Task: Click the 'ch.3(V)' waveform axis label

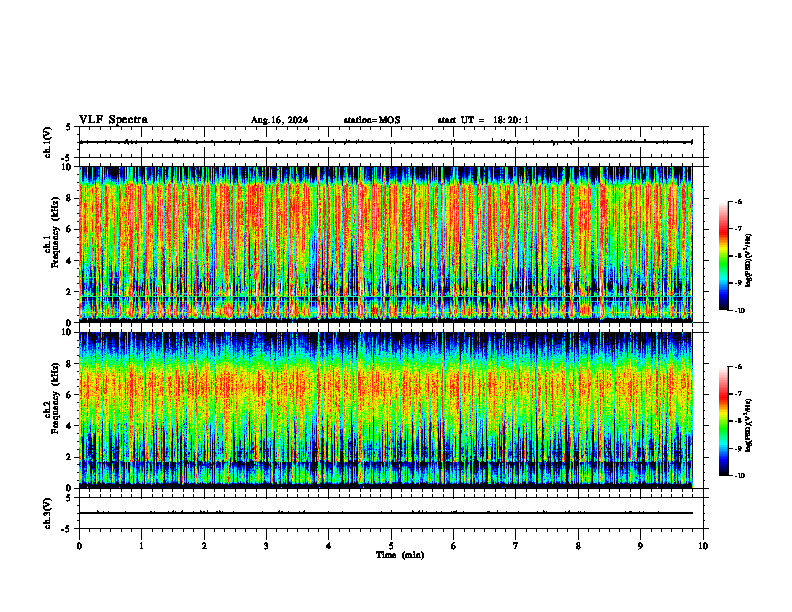Action: tap(47, 514)
